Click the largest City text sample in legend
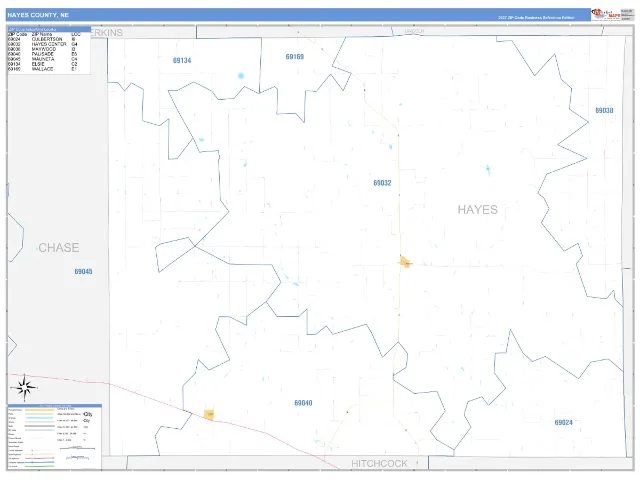640x480 pixels. [x=88, y=414]
